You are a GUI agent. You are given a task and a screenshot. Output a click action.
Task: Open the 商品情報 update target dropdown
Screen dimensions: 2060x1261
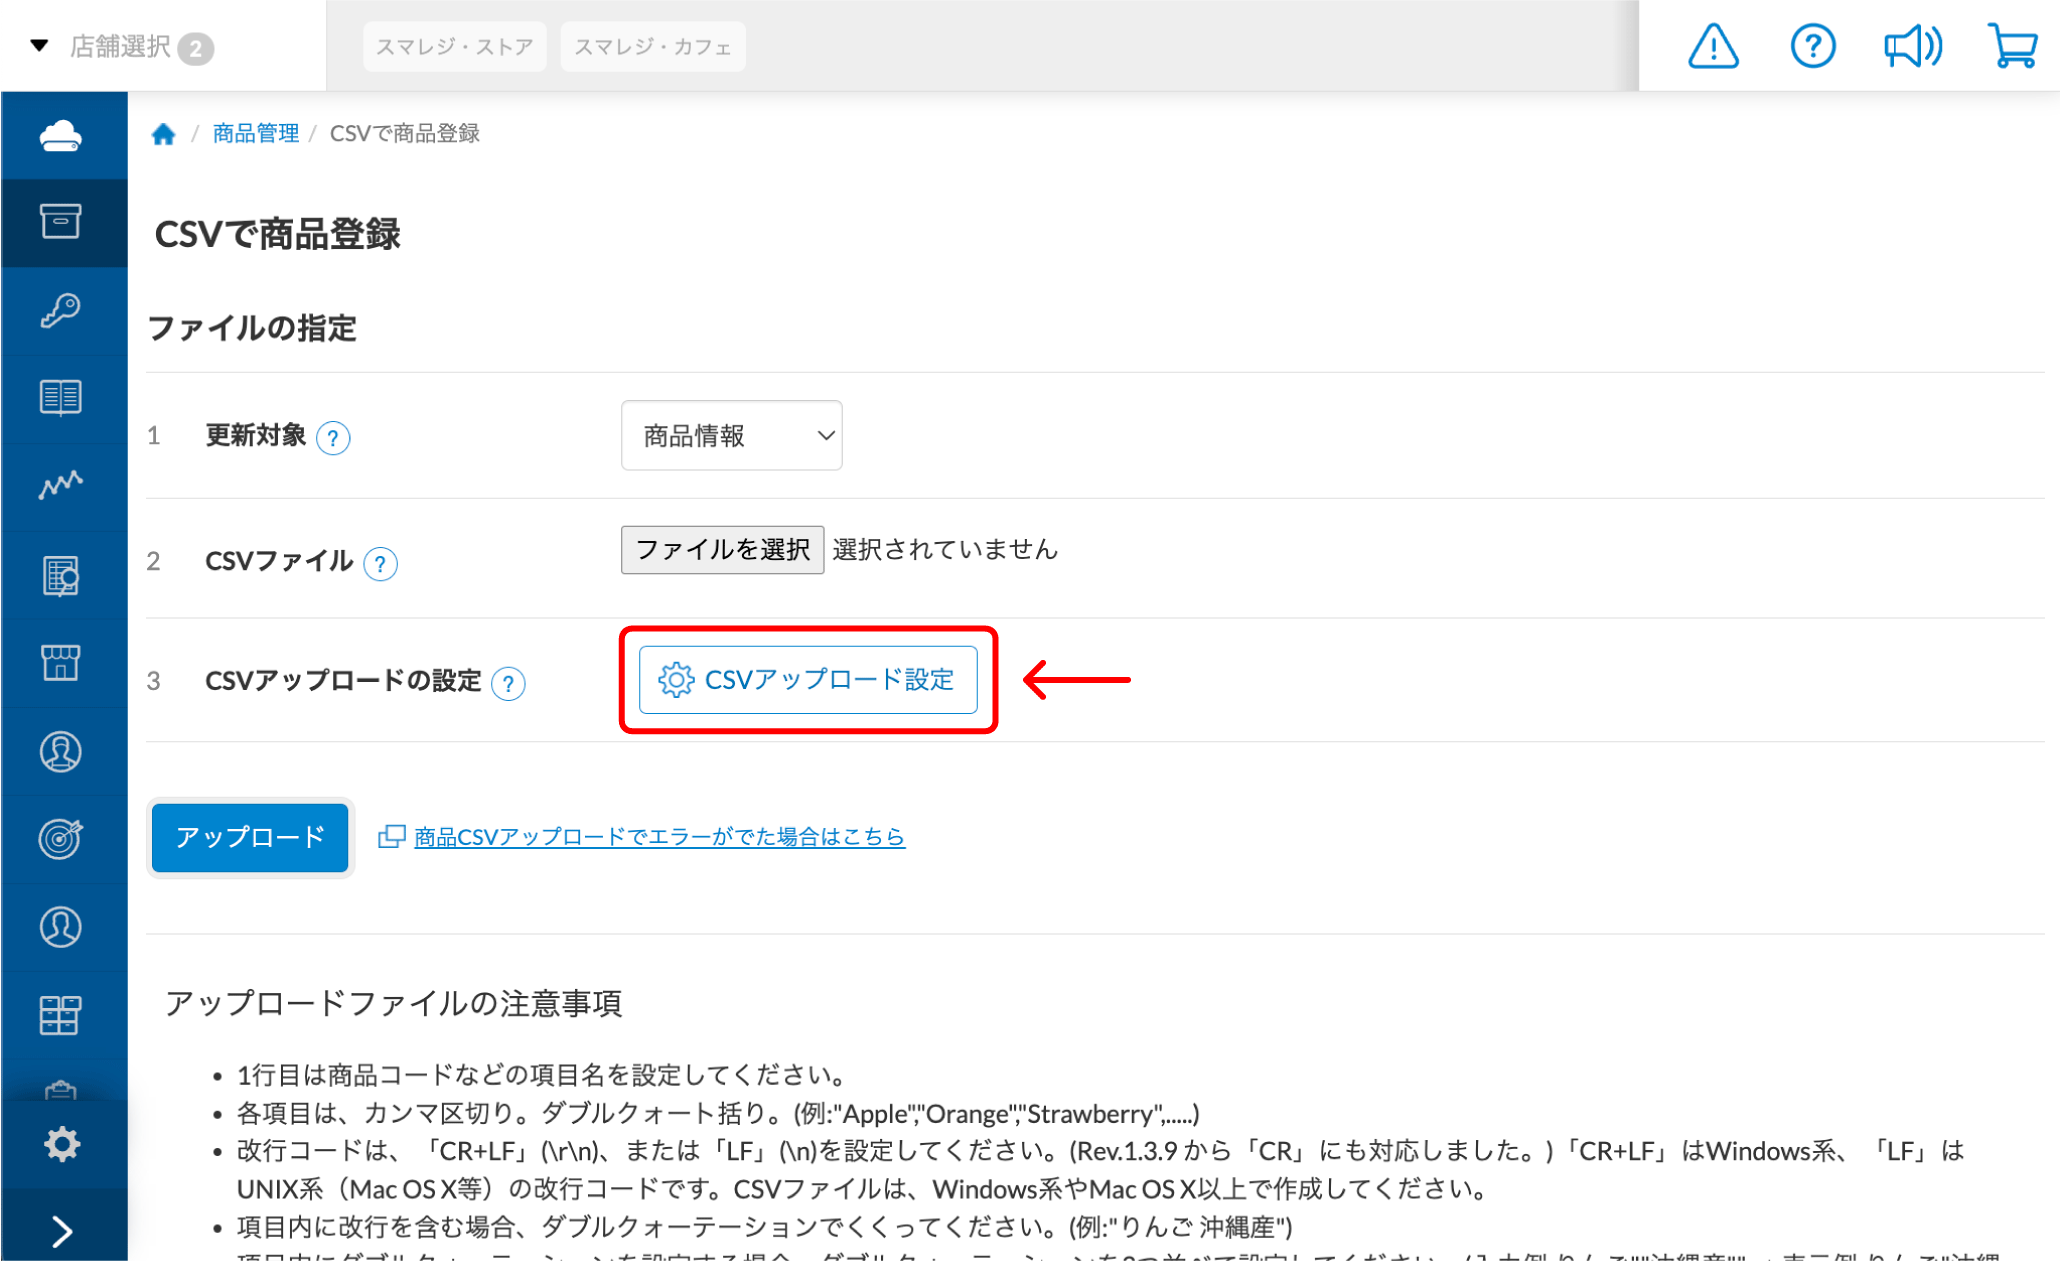[x=731, y=436]
